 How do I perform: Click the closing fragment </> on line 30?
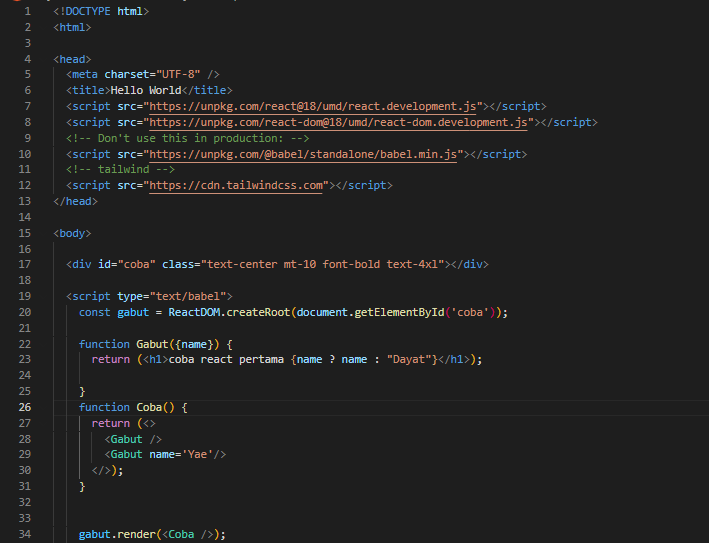[101, 471]
